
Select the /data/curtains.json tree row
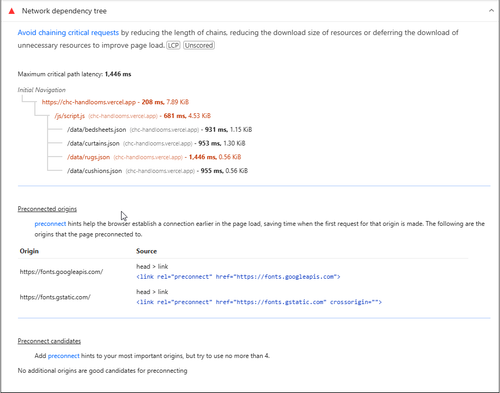tap(156, 143)
